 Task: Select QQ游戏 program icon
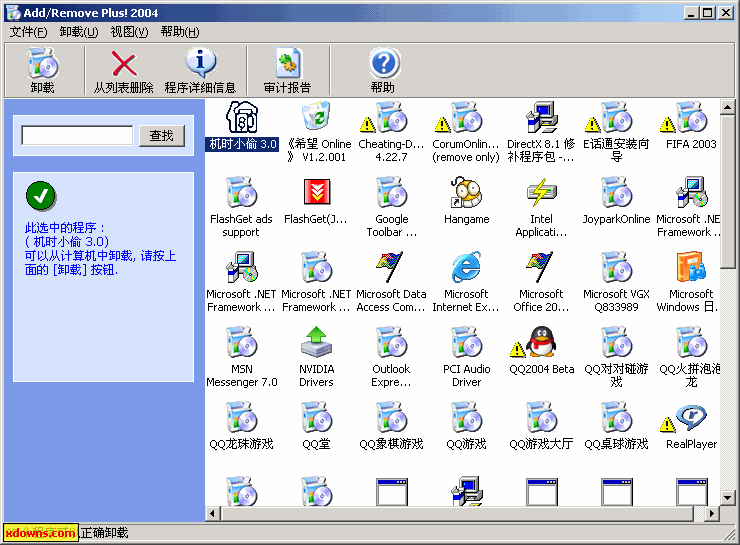pos(466,417)
